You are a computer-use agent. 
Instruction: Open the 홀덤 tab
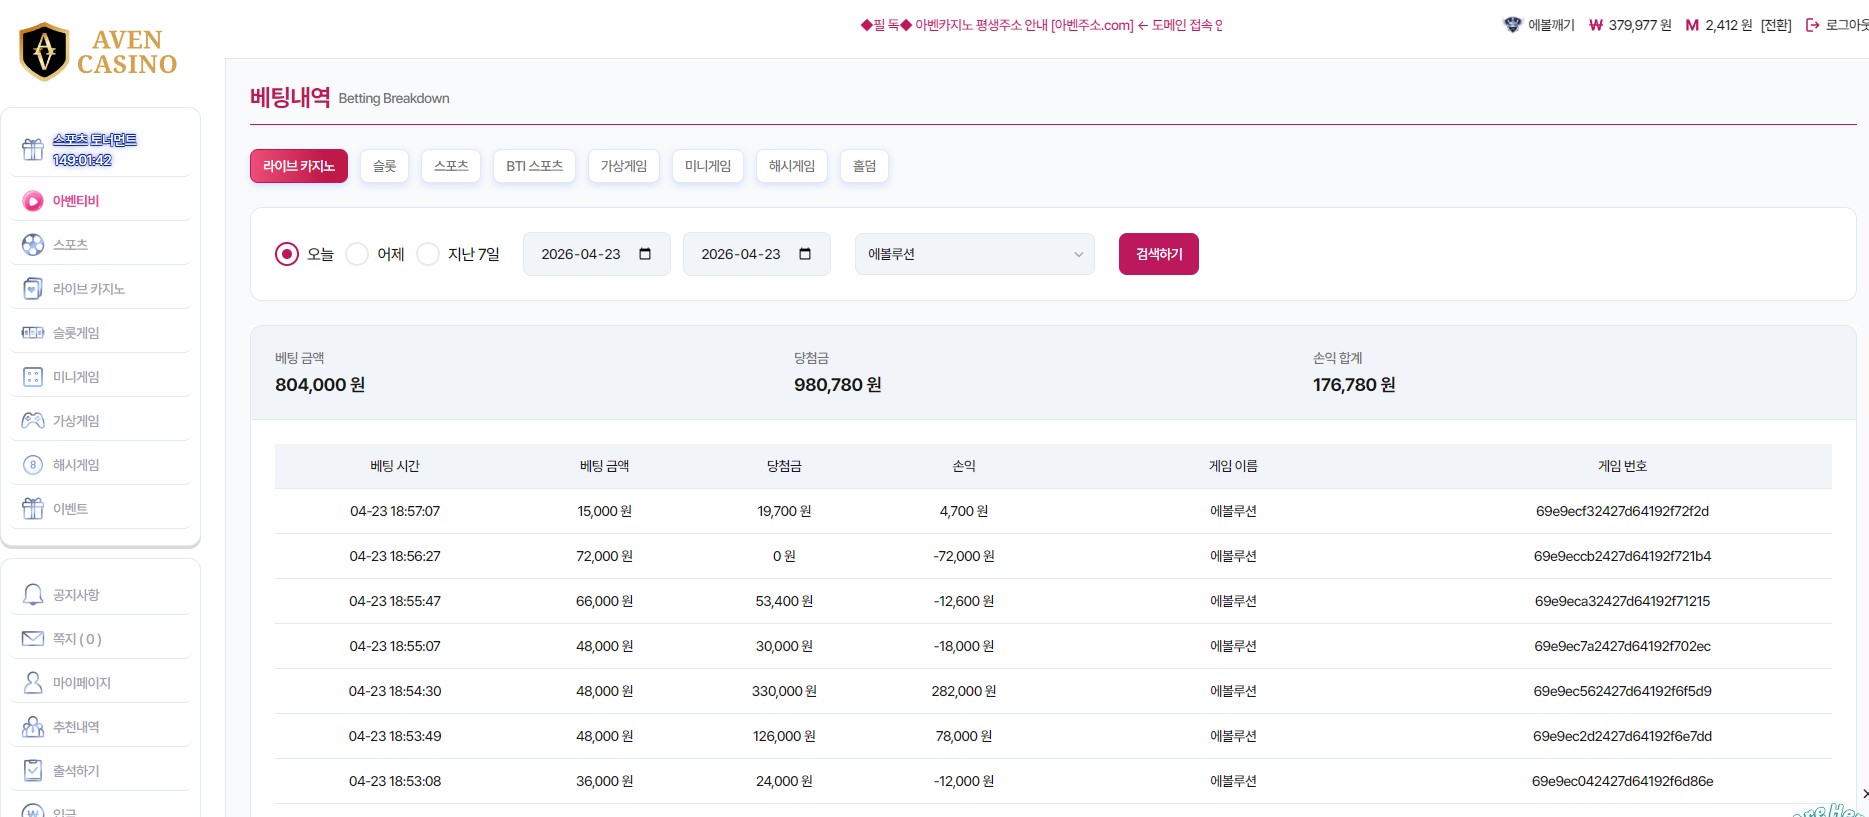864,166
